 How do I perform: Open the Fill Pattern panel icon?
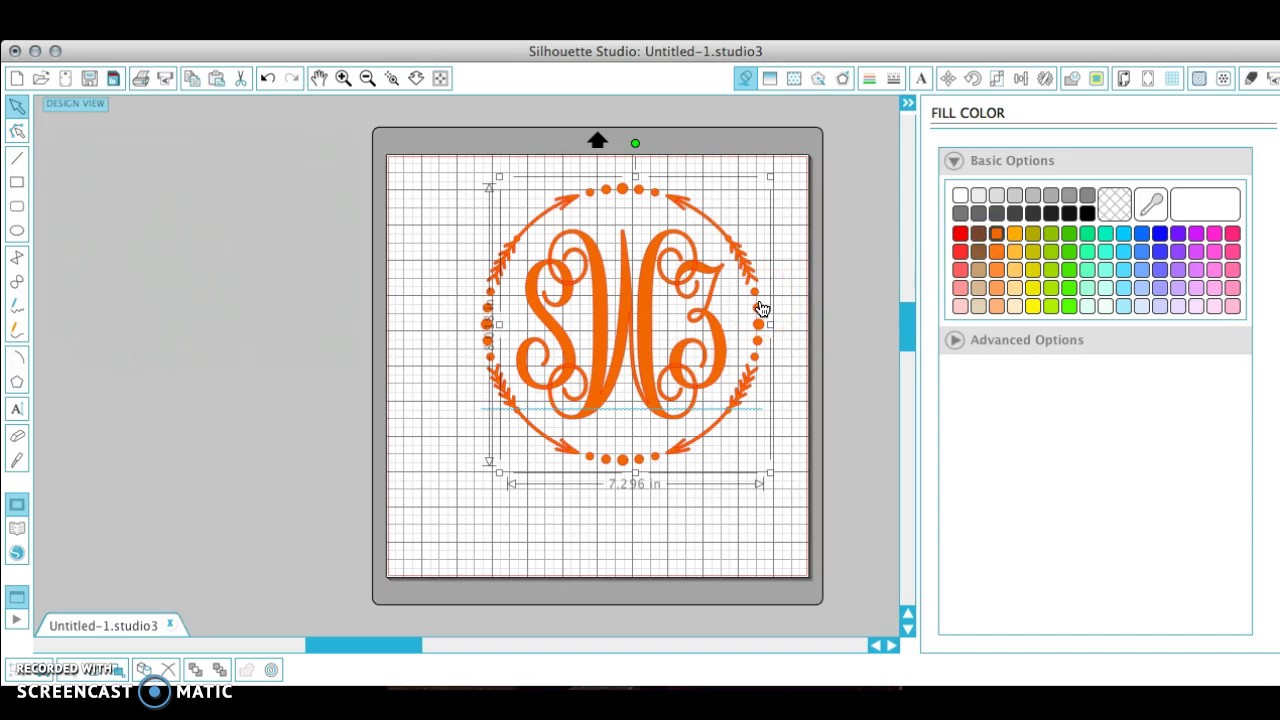(794, 78)
